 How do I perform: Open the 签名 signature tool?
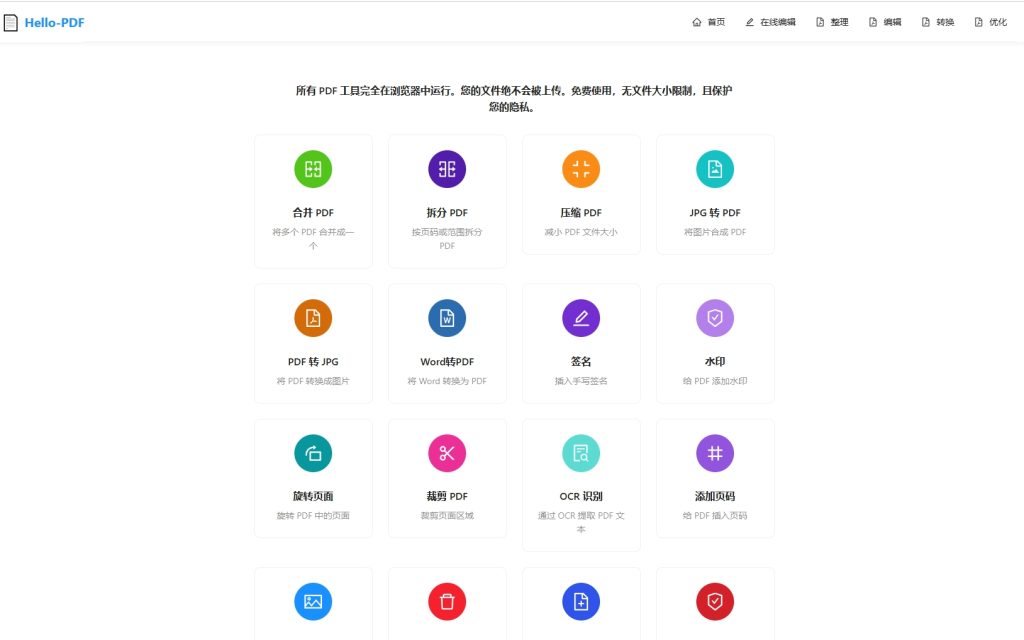581,340
